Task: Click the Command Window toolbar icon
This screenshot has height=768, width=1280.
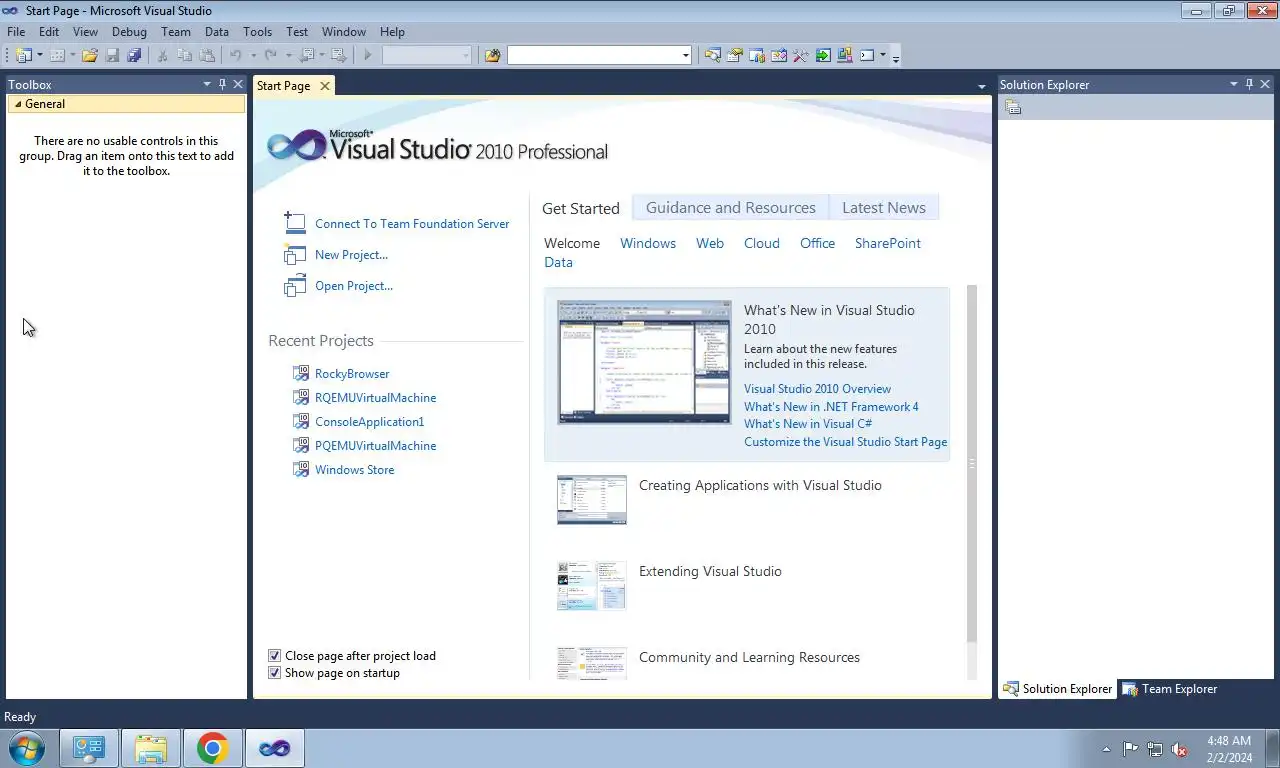Action: tap(867, 55)
